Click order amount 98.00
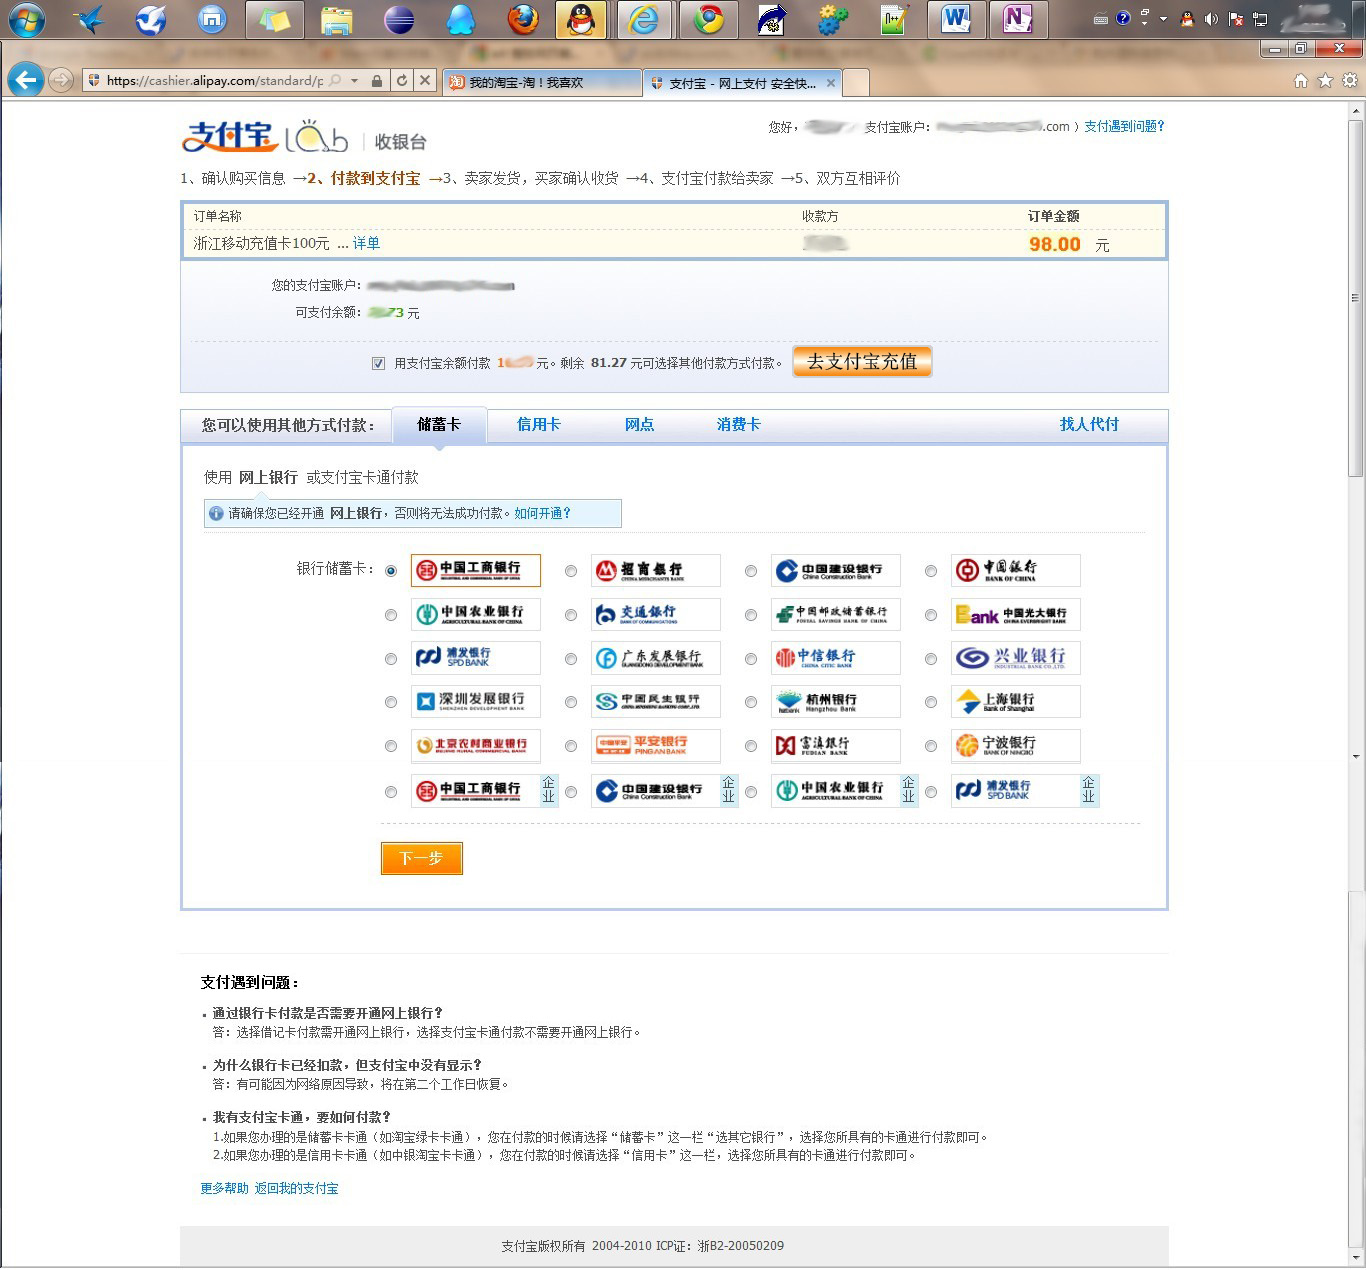Image resolution: width=1366 pixels, height=1270 pixels. 1055,244
